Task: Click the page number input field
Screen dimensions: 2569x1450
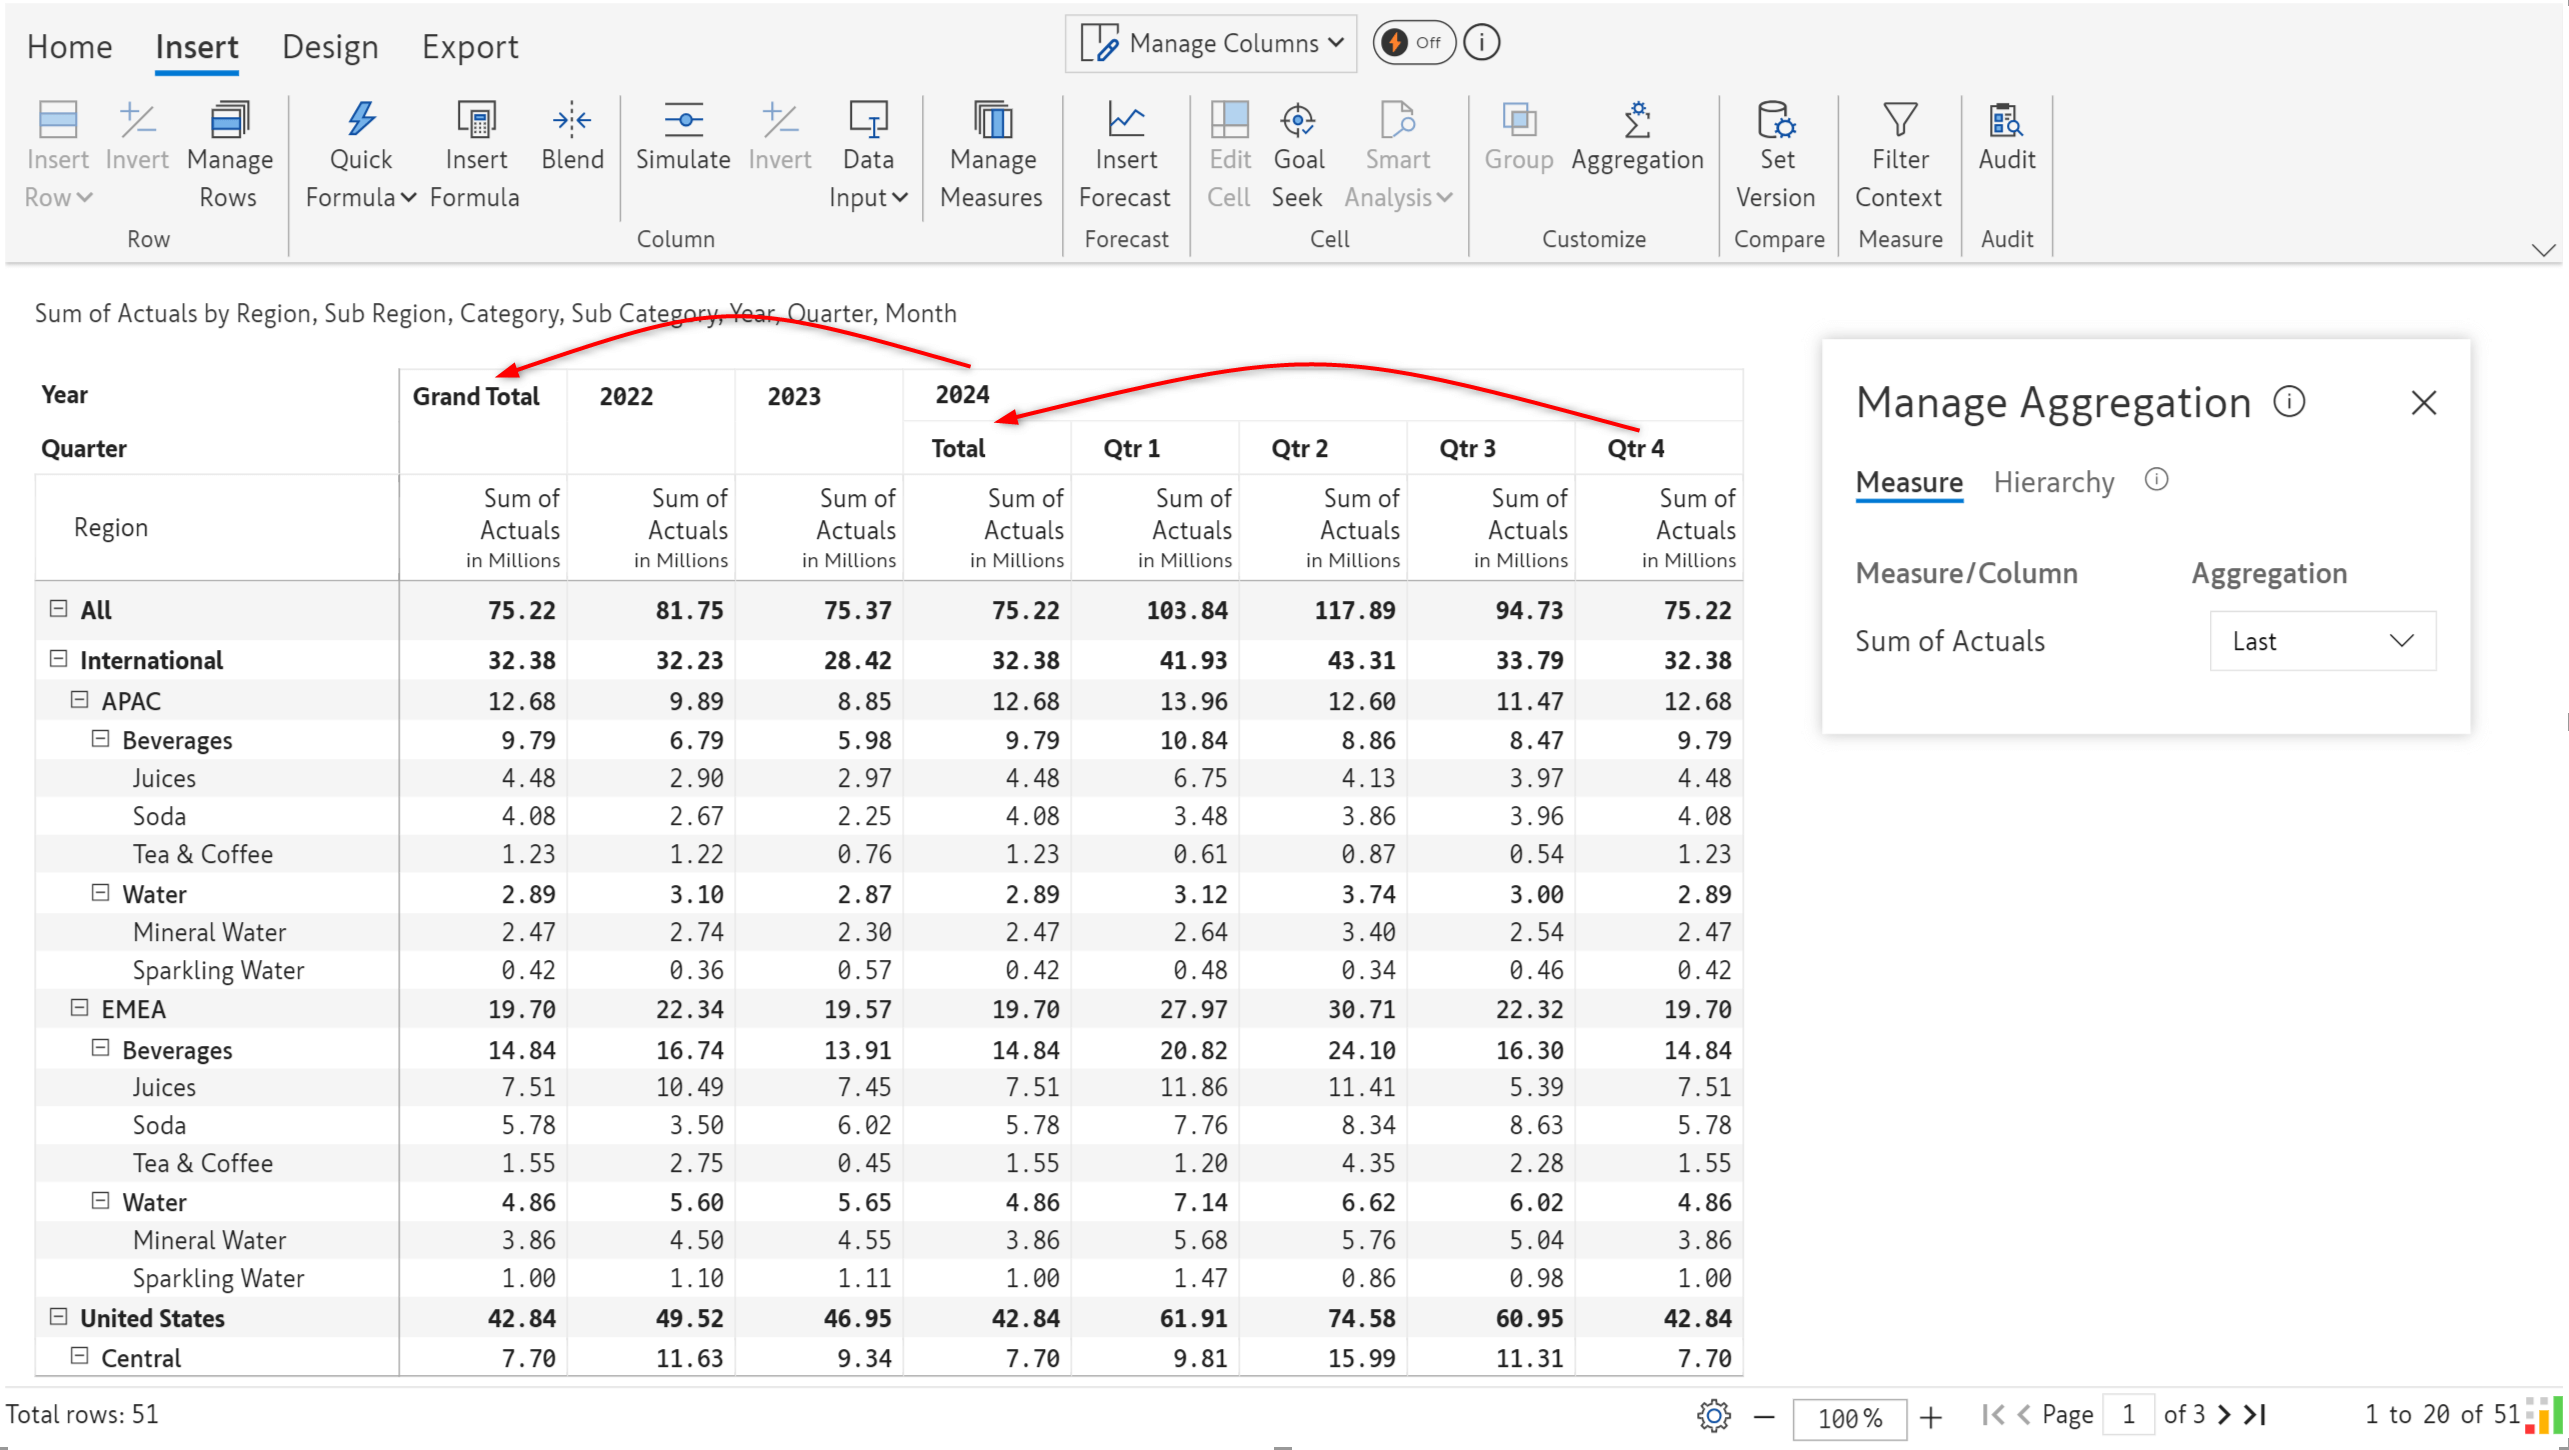Action: point(2128,1414)
